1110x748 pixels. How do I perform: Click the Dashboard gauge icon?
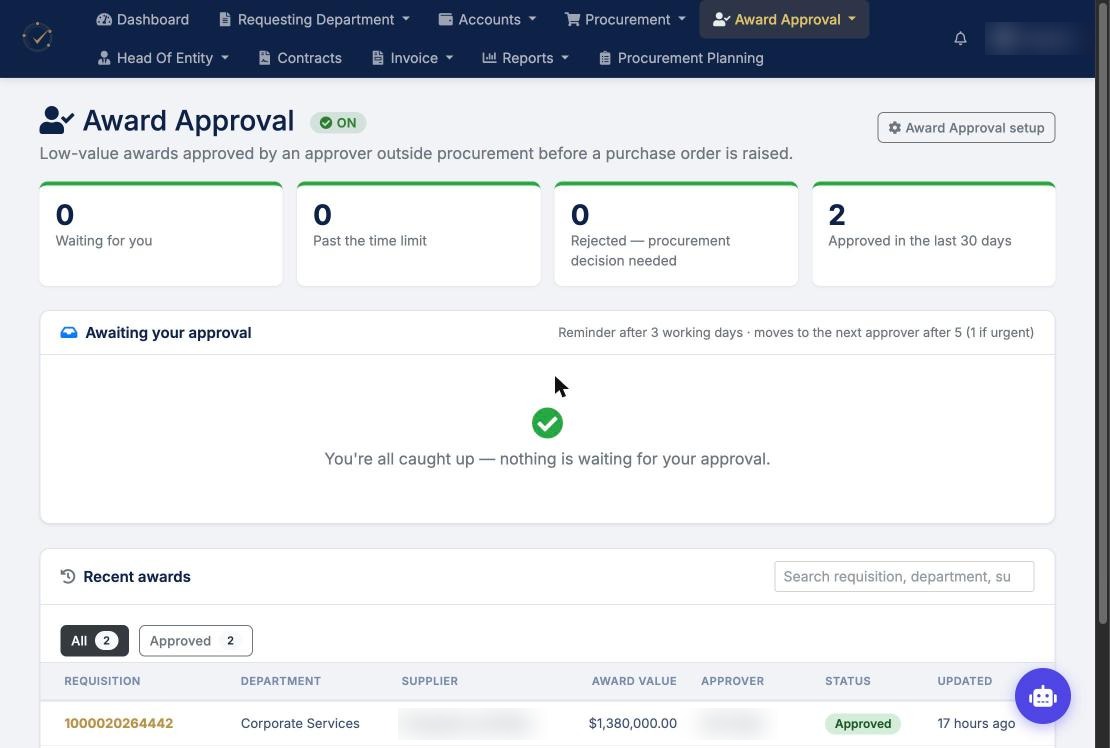[104, 19]
